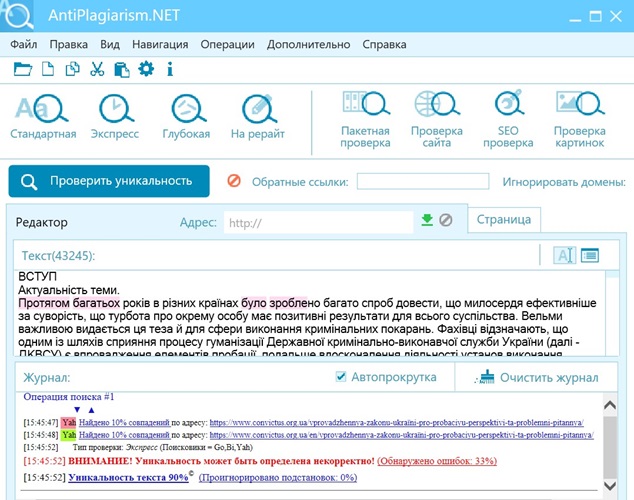Click the journal scrollbar up arrow
This screenshot has height=500, width=634.
point(610,405)
